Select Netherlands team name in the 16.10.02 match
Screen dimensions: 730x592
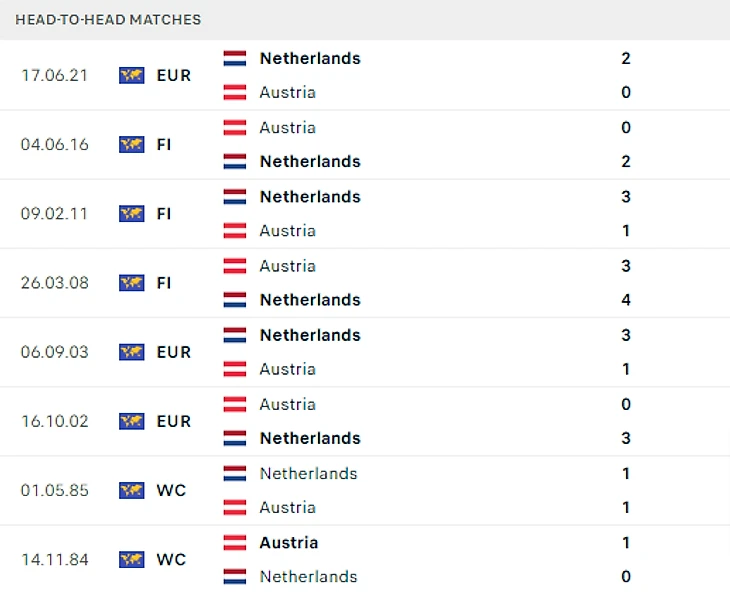pyautogui.click(x=310, y=438)
